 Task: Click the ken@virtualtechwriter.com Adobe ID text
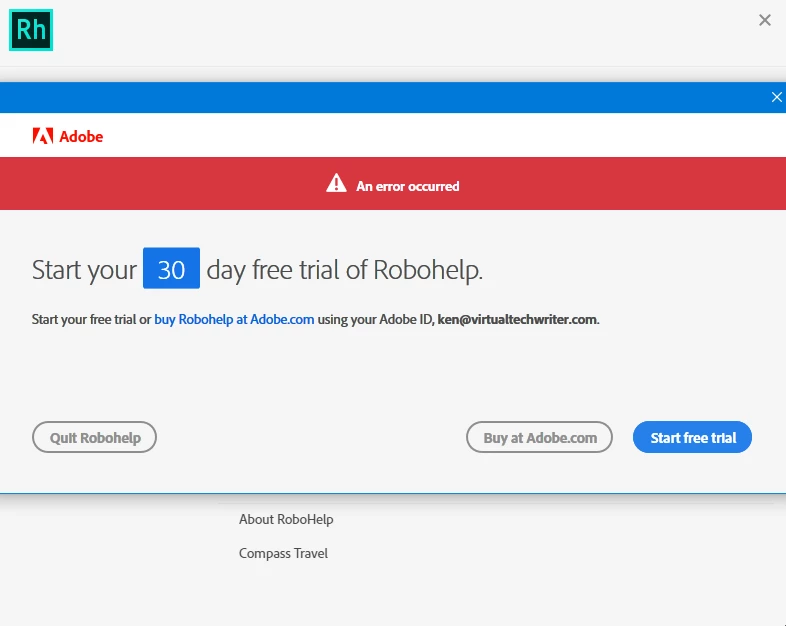pos(517,319)
